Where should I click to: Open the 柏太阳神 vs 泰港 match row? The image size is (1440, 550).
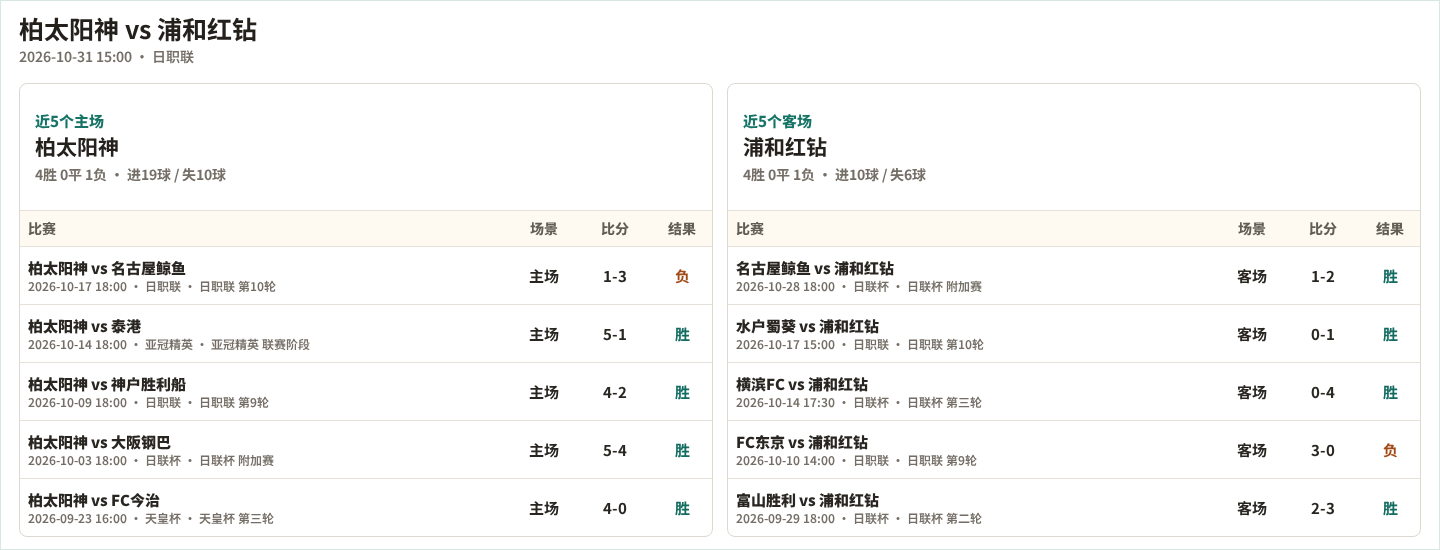366,334
